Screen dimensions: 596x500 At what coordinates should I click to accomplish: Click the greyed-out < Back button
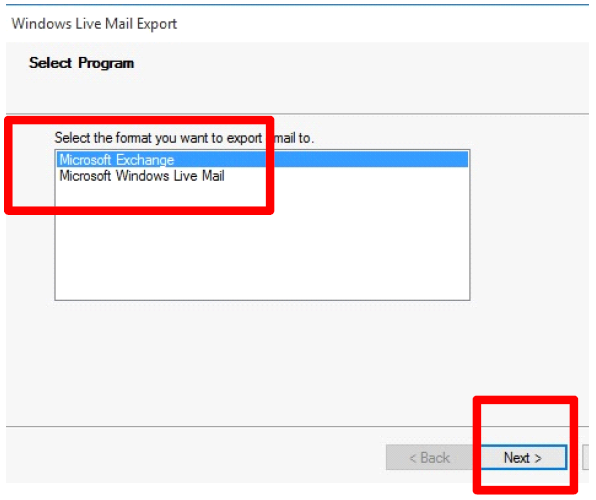430,457
